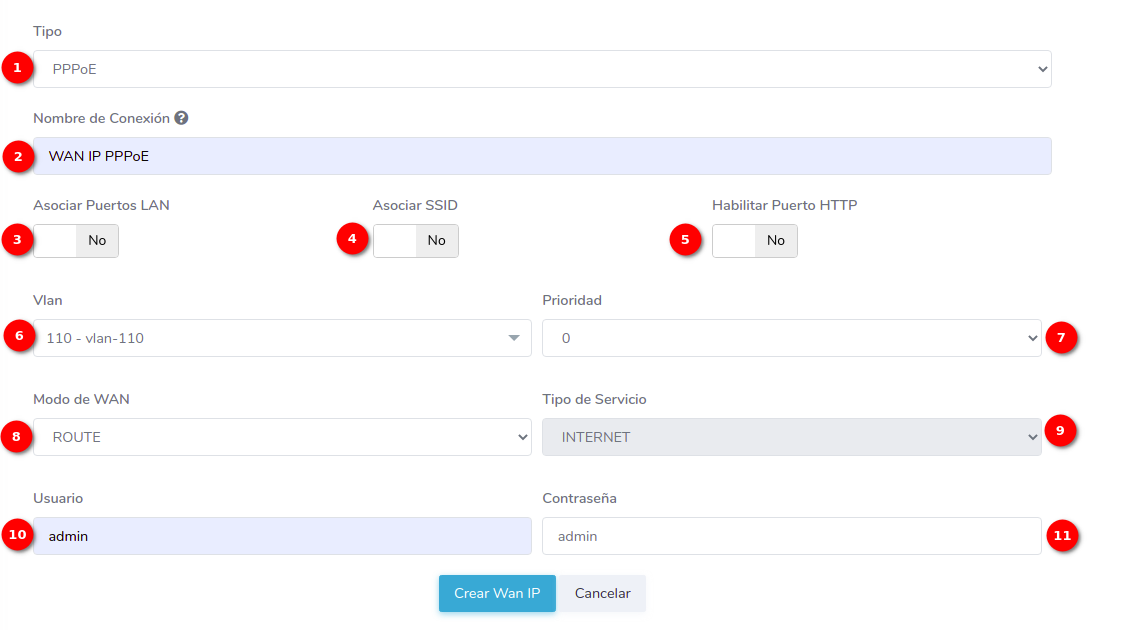This screenshot has height=630, width=1125.
Task: Toggle Habilitar Puerto HTTP switch
Action: [754, 241]
